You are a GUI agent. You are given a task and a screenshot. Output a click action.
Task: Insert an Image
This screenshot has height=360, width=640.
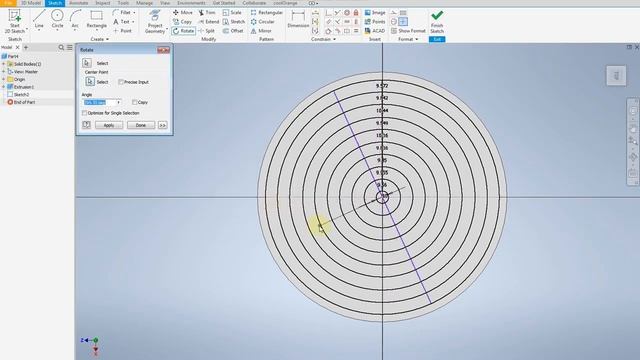pyautogui.click(x=375, y=13)
